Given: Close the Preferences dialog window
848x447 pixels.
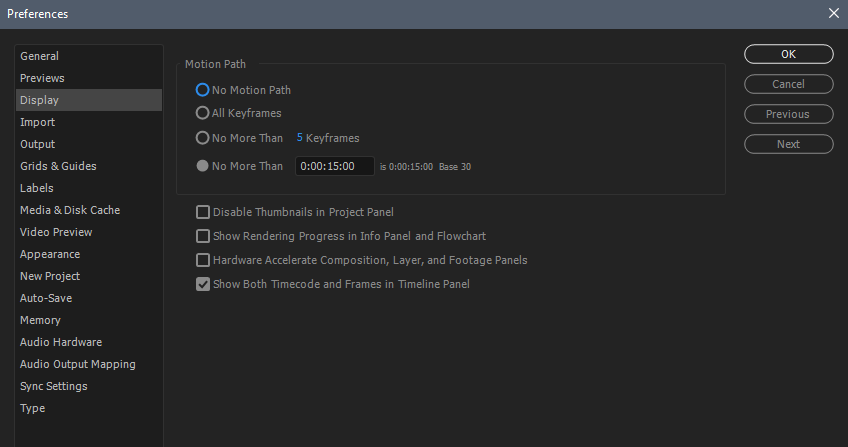Looking at the screenshot, I should click(x=834, y=13).
